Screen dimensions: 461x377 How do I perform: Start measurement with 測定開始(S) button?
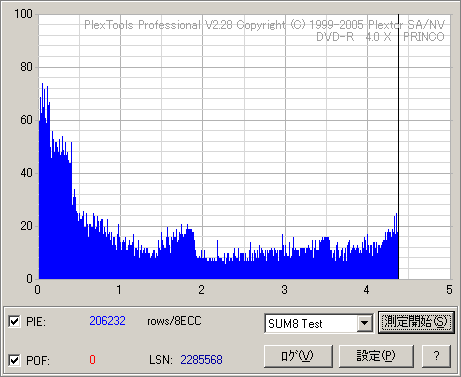[416, 322]
